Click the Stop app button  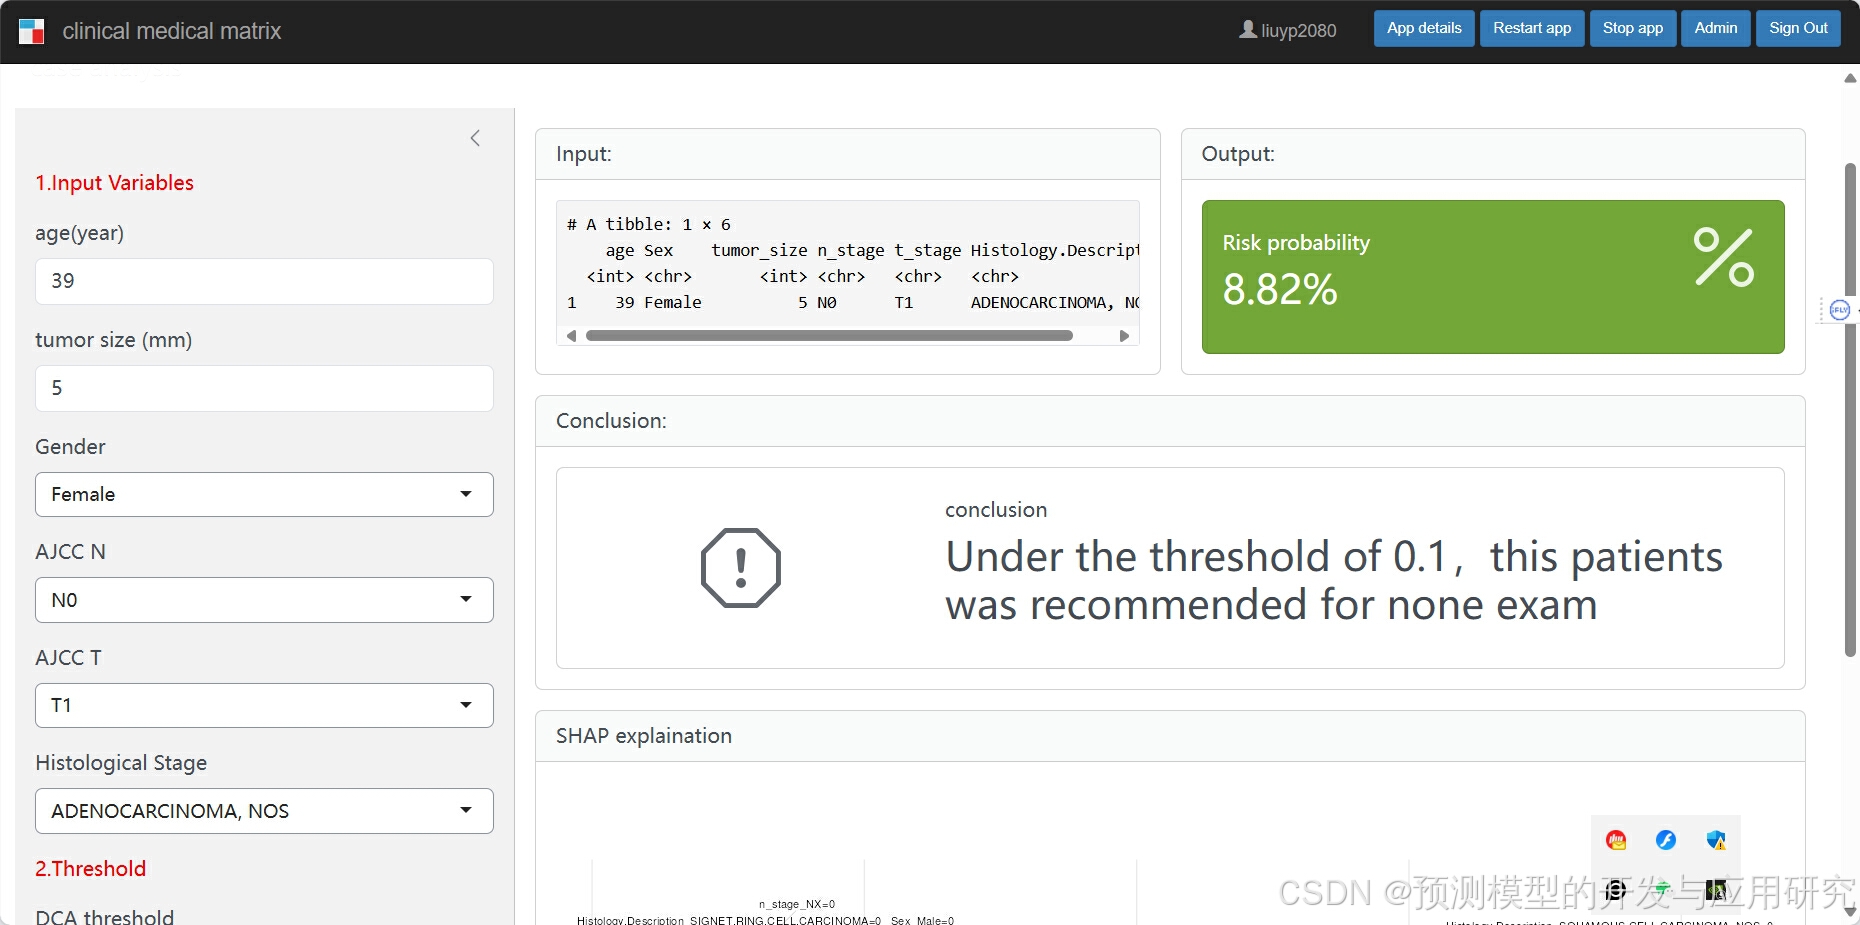[1633, 28]
